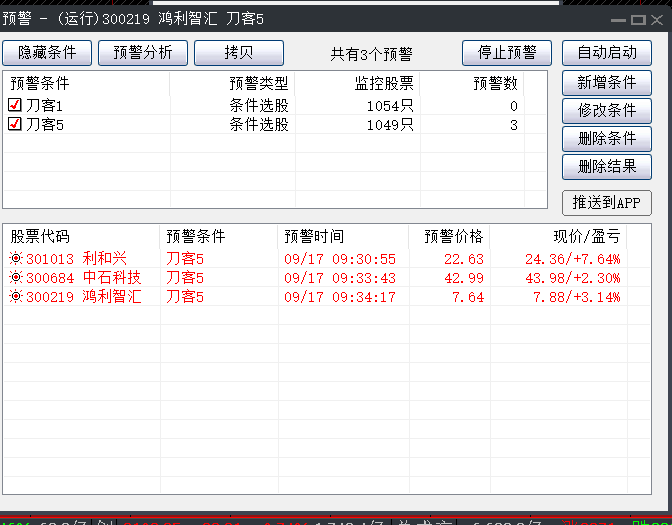This screenshot has width=672, height=525.
Task: Toggle the 刀客1 condition checkbox
Action: click(x=15, y=106)
